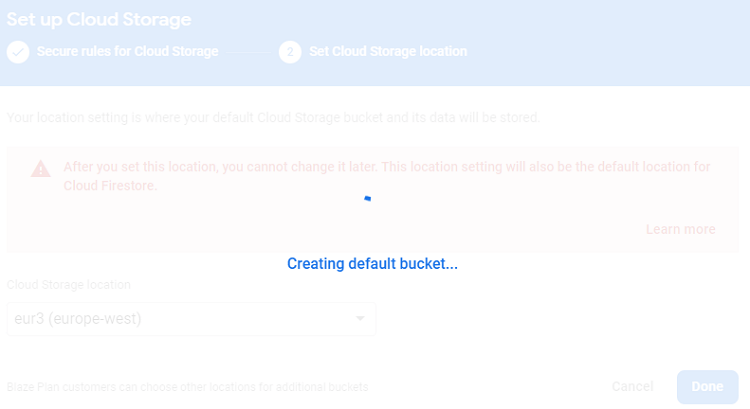Select Set Cloud Storage location step
Screen dimensions: 750x409
click(388, 52)
